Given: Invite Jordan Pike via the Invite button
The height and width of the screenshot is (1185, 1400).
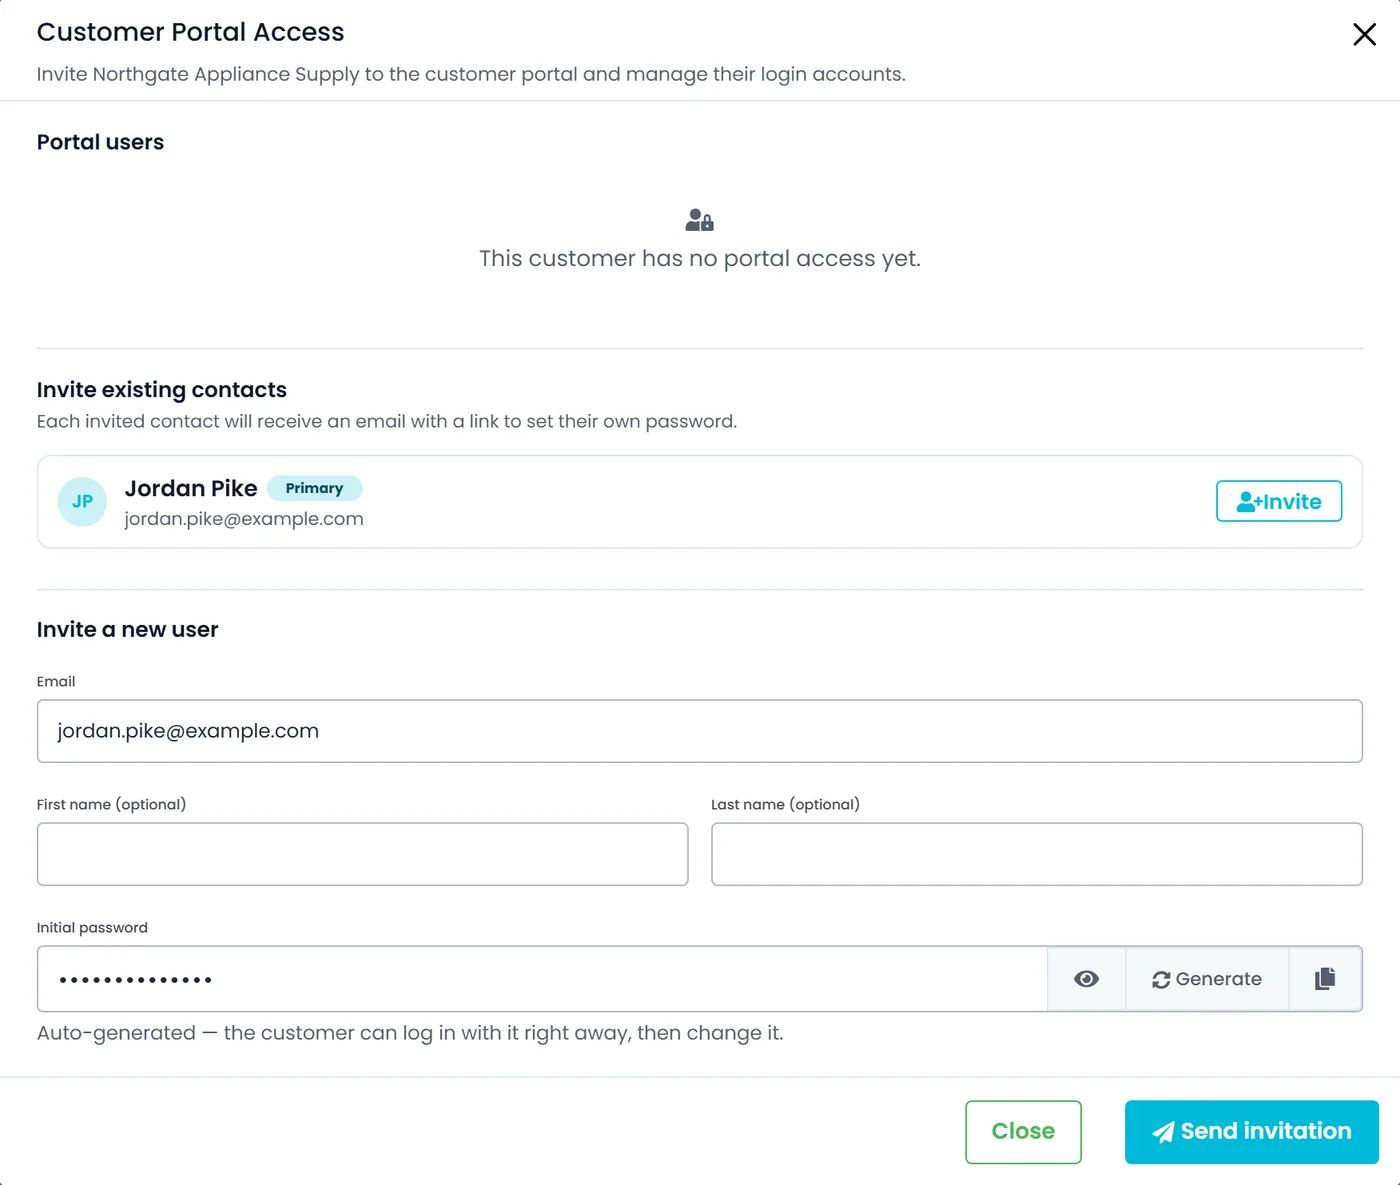Looking at the screenshot, I should click(1279, 501).
